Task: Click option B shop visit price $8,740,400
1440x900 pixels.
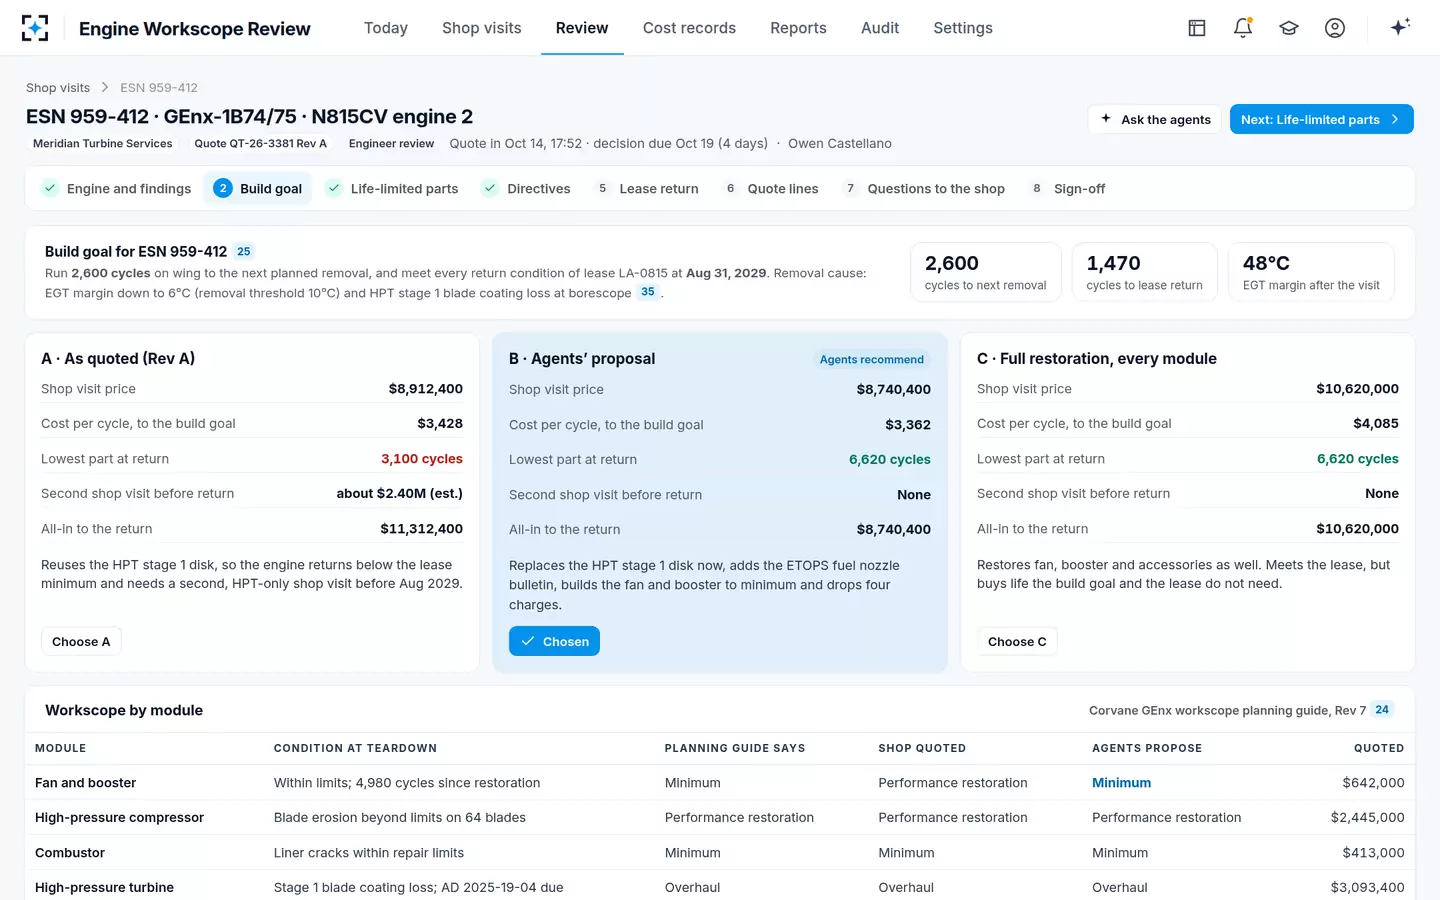Action: [893, 390]
